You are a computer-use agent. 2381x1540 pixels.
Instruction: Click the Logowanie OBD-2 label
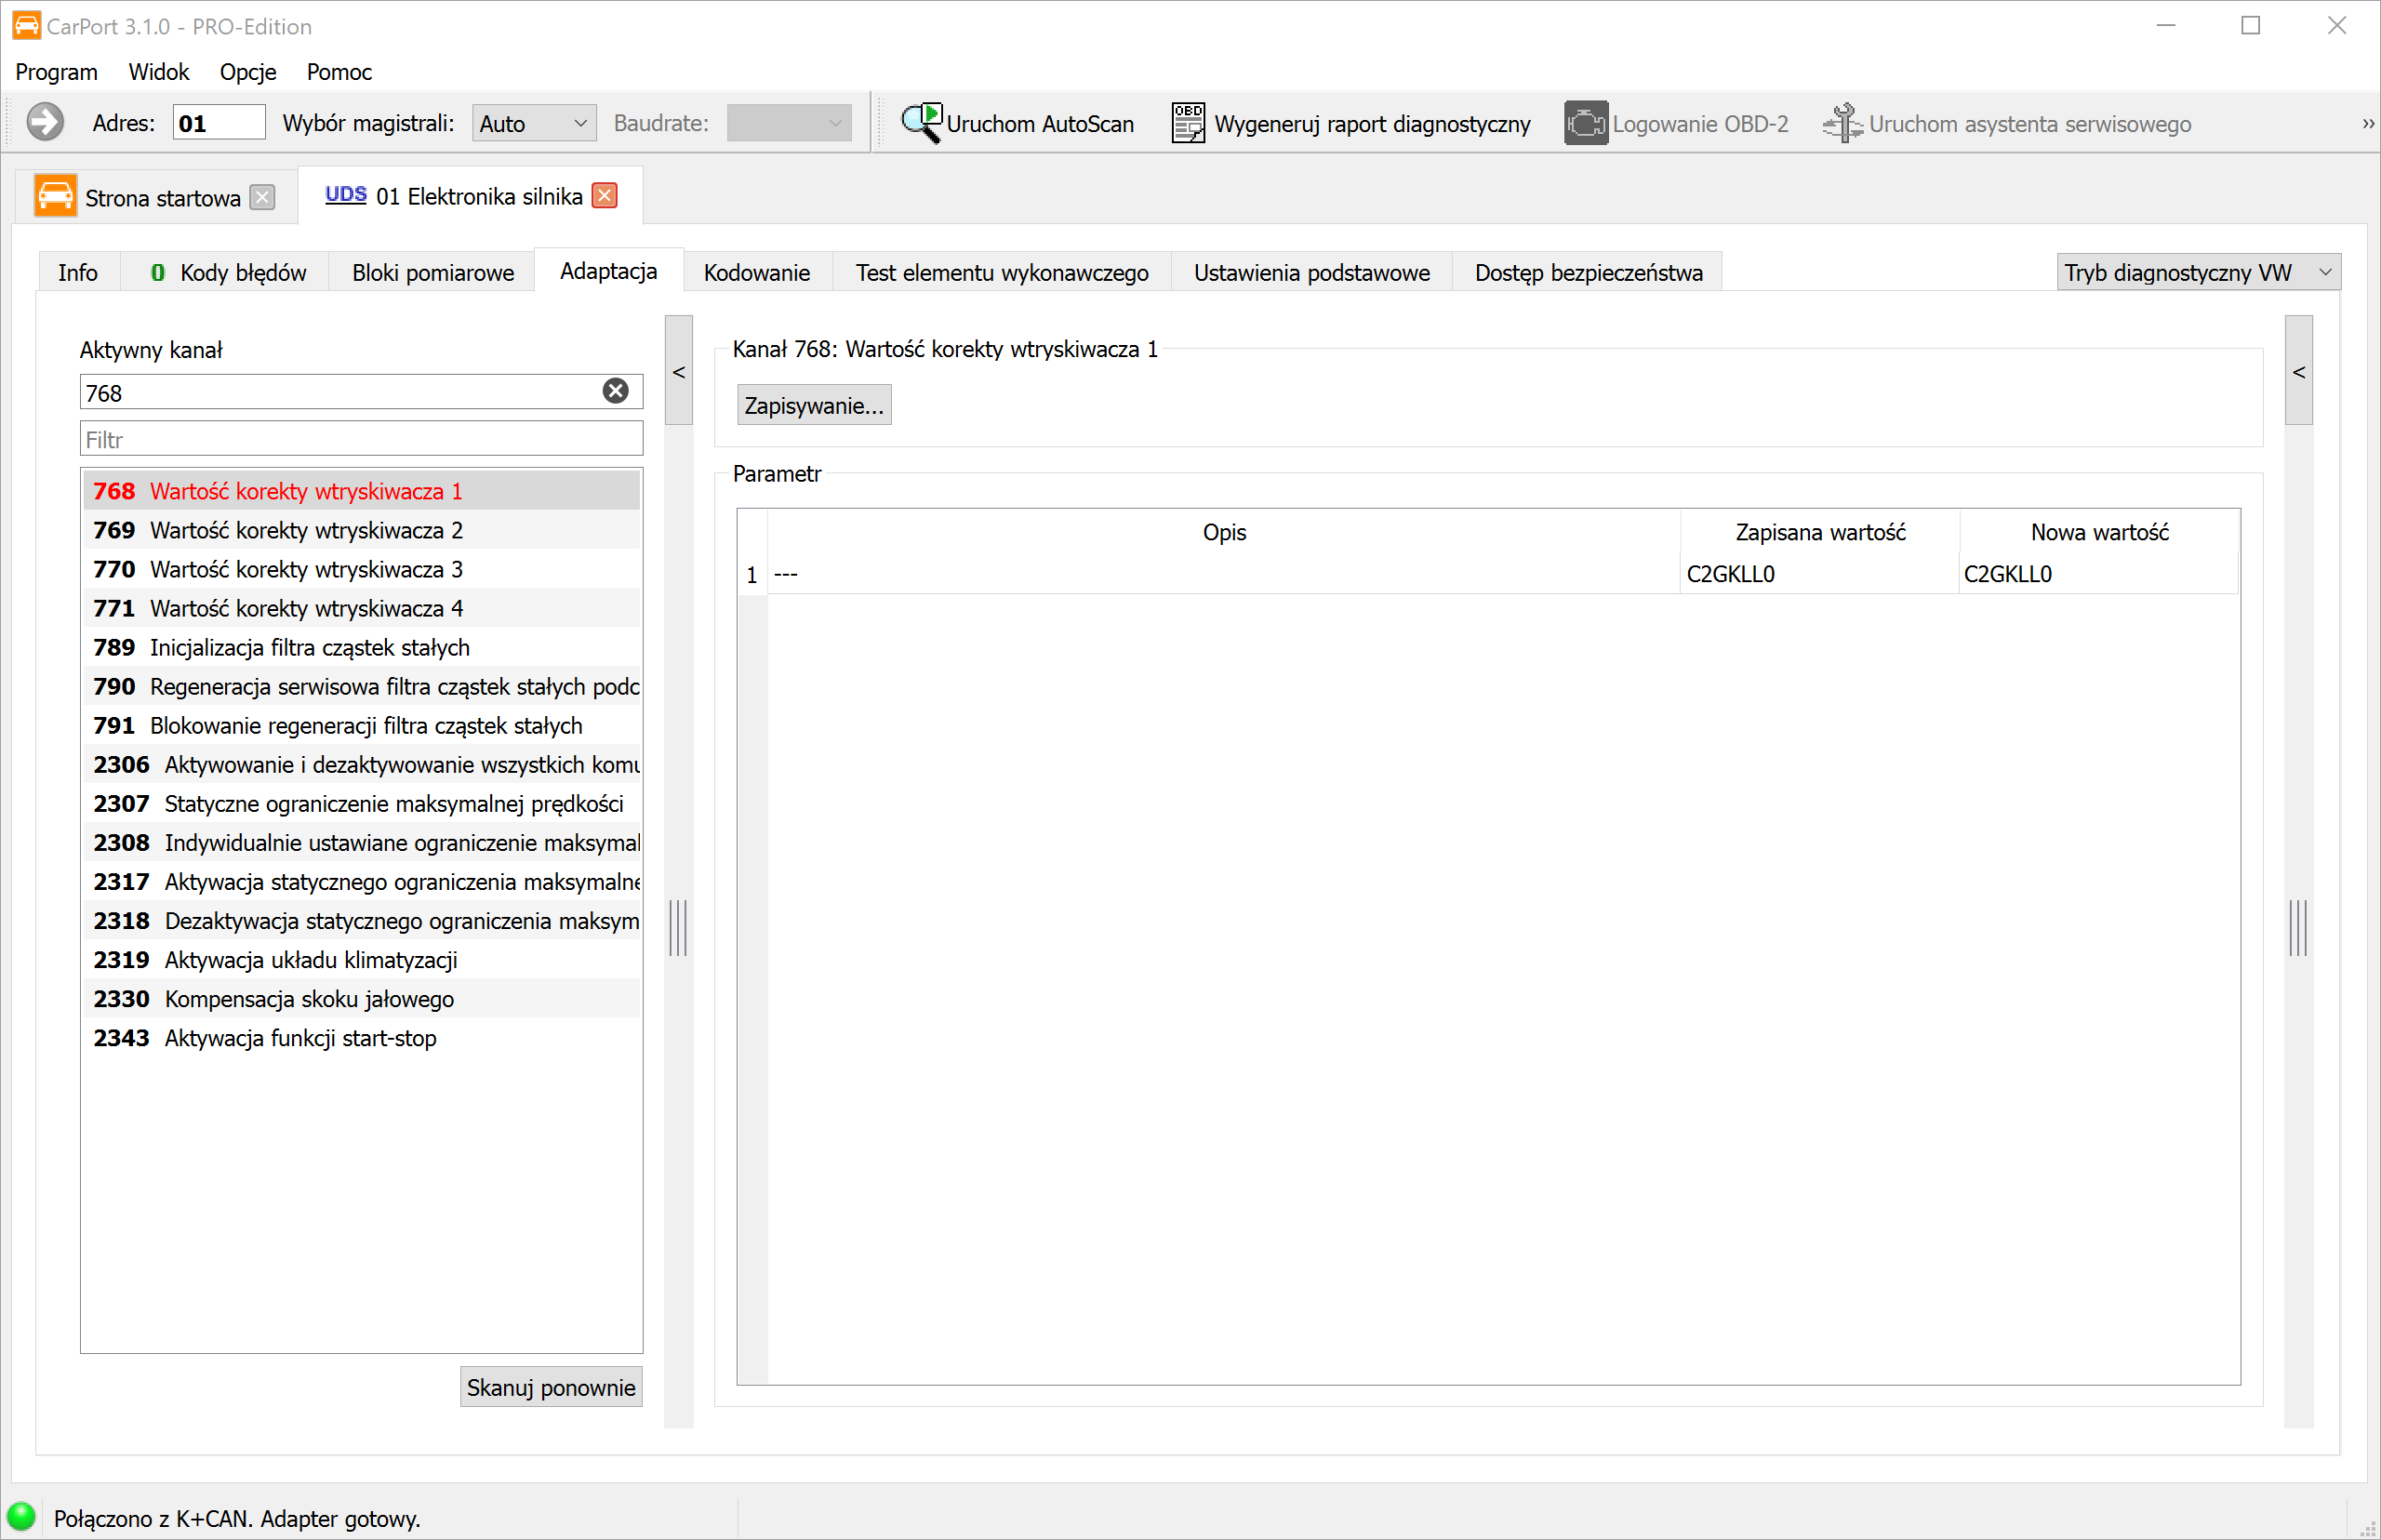pos(1700,123)
